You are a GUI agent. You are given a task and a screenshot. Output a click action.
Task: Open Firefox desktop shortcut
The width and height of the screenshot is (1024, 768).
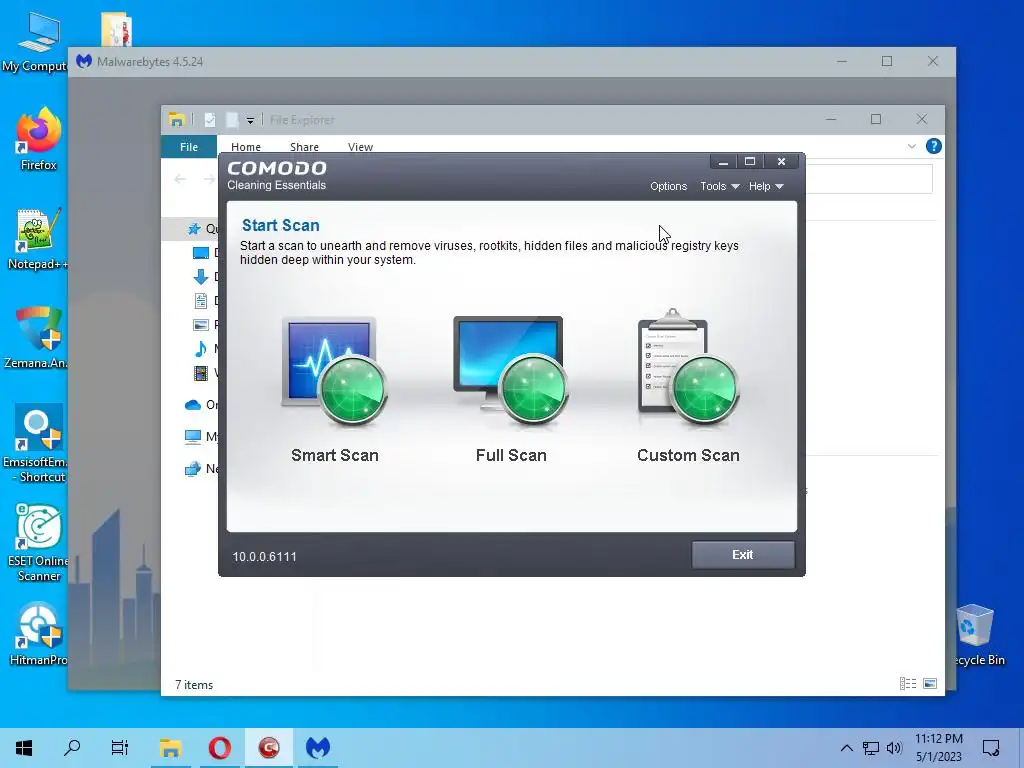click(38, 140)
